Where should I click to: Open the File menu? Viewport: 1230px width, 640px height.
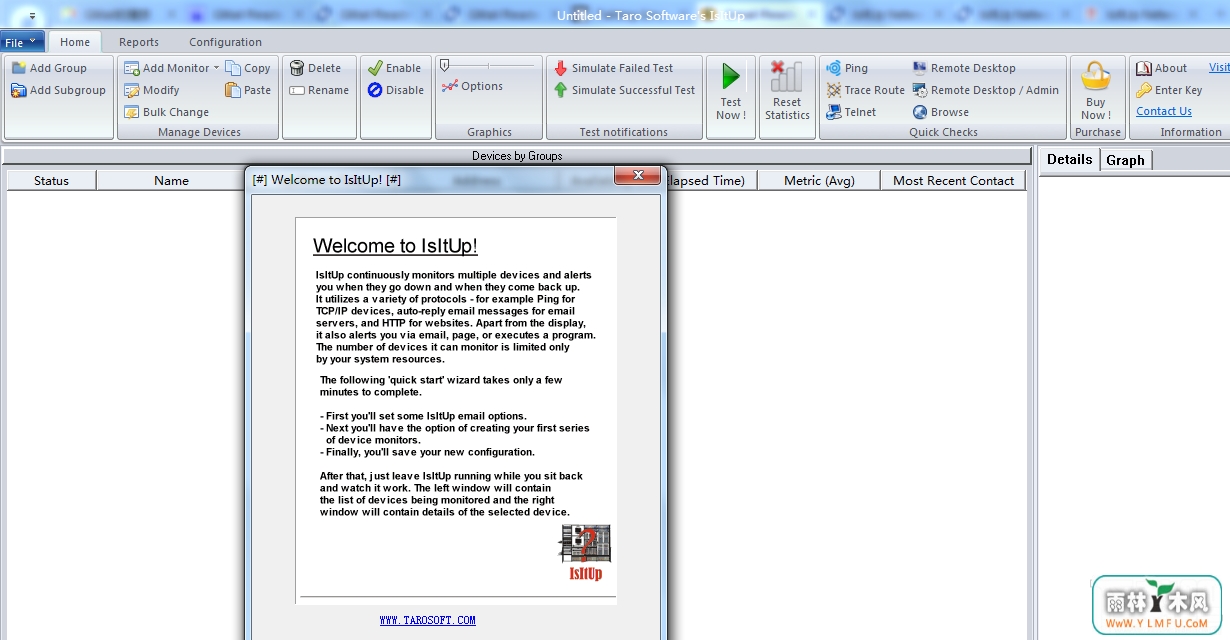tap(21, 42)
